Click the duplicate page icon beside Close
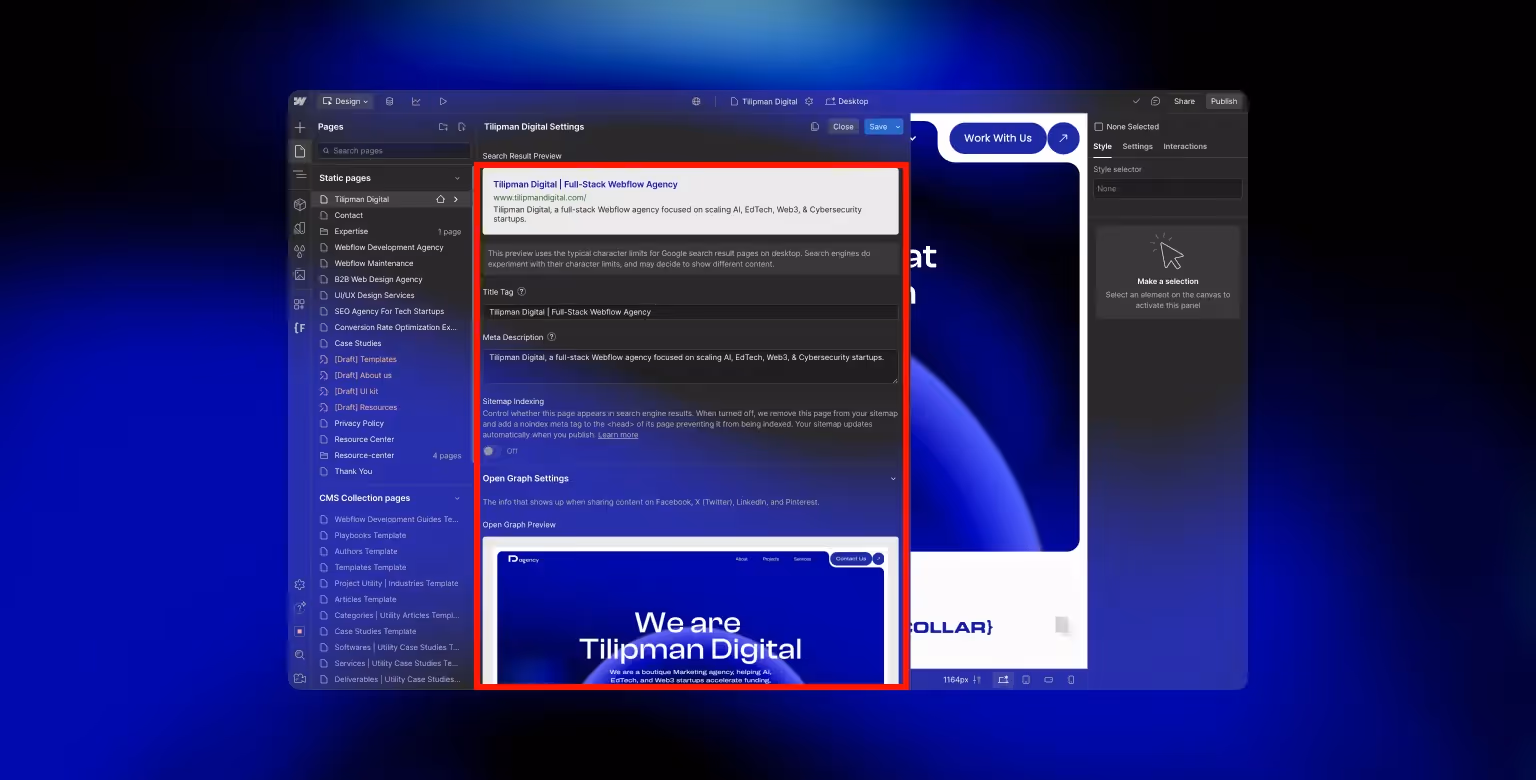The image size is (1536, 780). (815, 127)
